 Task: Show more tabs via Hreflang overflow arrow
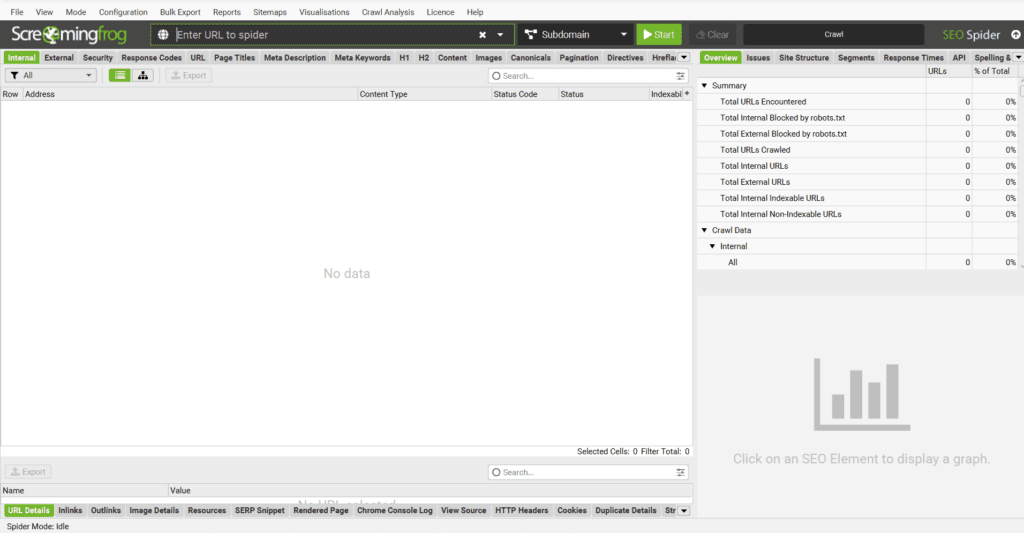684,58
